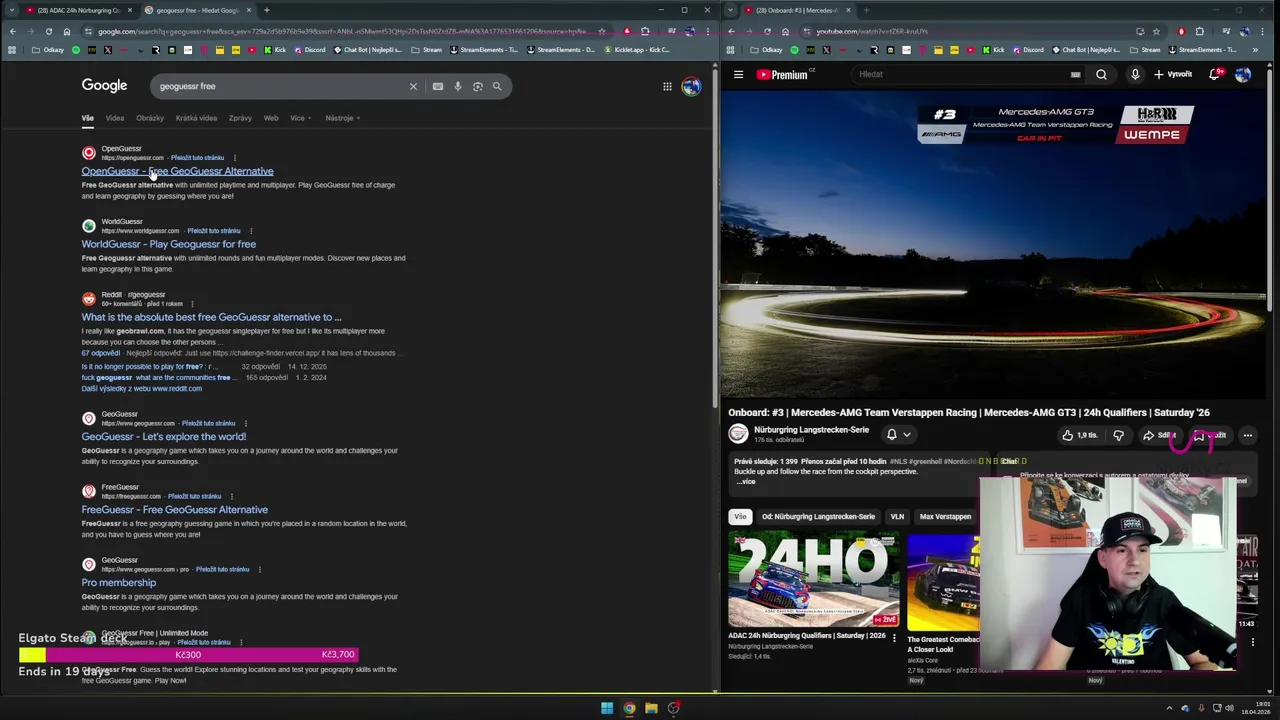
Task: Open the Google apps grid
Action: pos(667,86)
